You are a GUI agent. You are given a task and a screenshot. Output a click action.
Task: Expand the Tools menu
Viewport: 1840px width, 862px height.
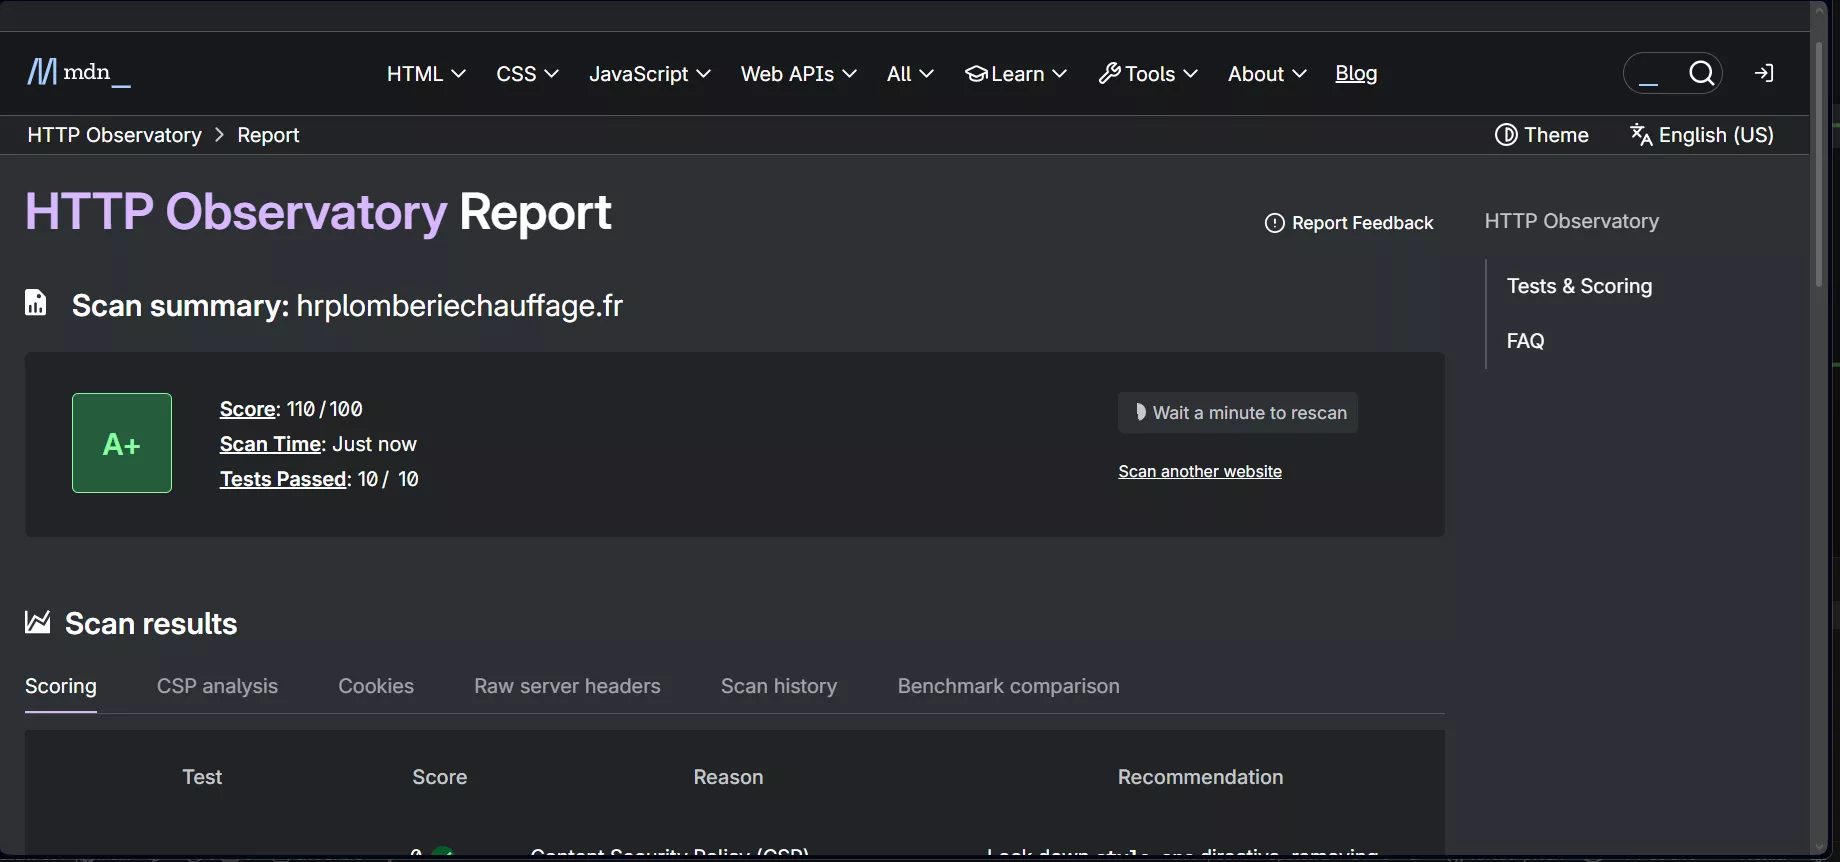(x=1148, y=74)
